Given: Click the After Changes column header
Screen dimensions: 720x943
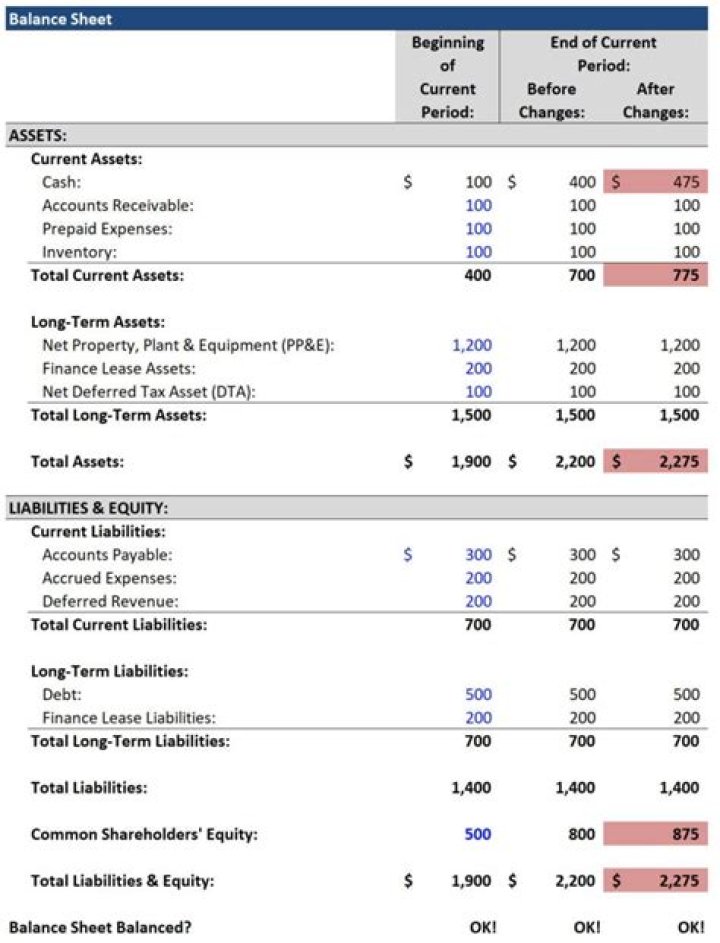Looking at the screenshot, I should tap(656, 100).
